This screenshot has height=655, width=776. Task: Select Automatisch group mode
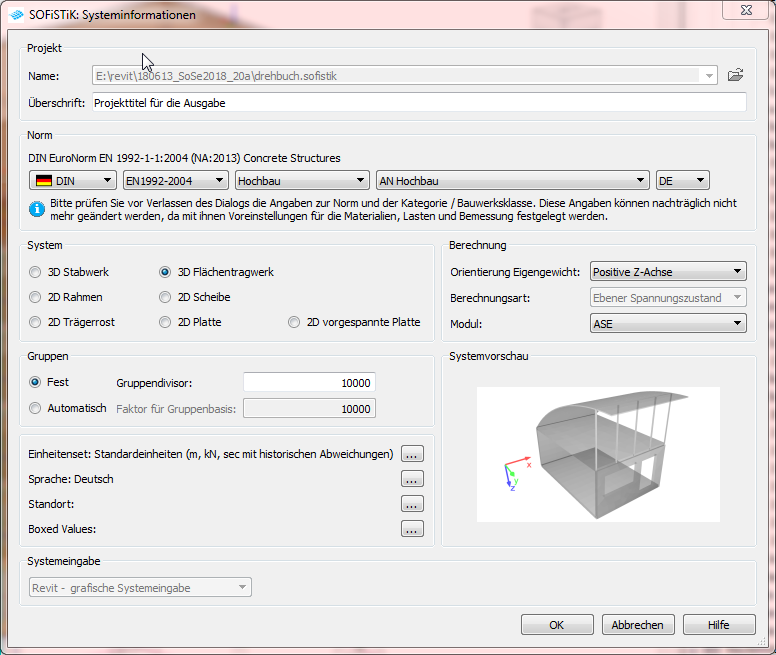coord(37,408)
